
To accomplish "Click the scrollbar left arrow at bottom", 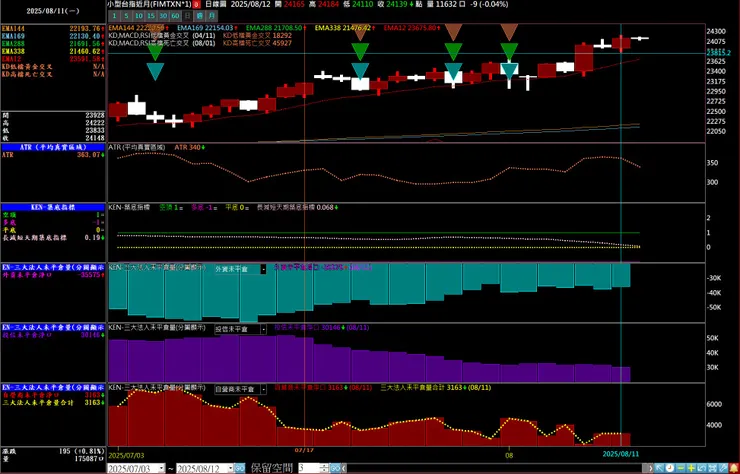I will pyautogui.click(x=344, y=468).
